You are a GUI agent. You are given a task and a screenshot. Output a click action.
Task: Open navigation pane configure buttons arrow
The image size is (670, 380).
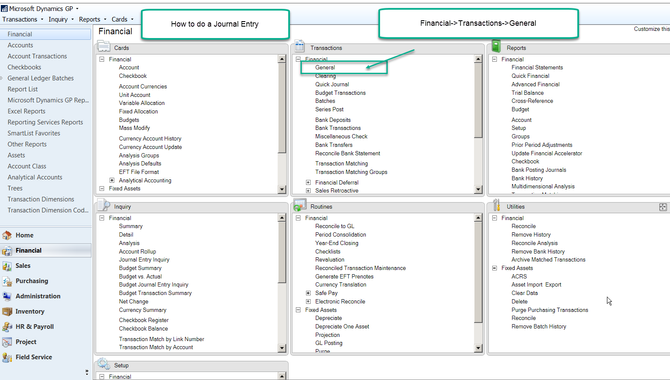point(87,373)
